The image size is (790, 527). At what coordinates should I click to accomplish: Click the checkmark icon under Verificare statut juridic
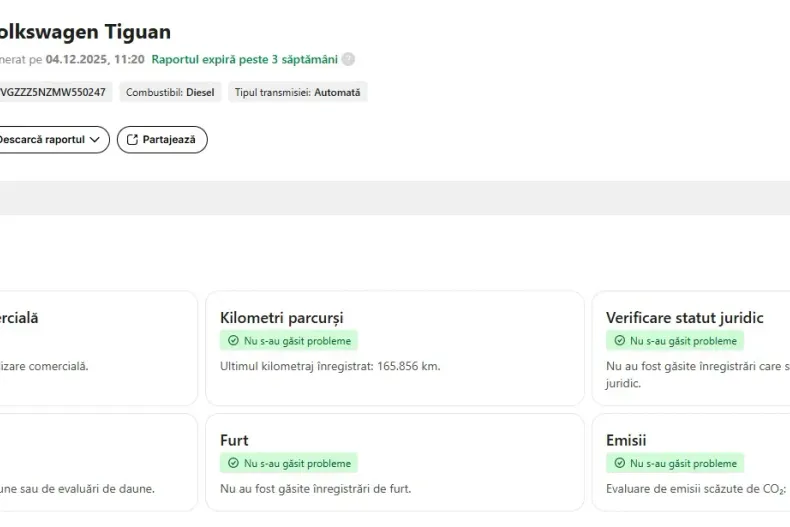pyautogui.click(x=619, y=341)
